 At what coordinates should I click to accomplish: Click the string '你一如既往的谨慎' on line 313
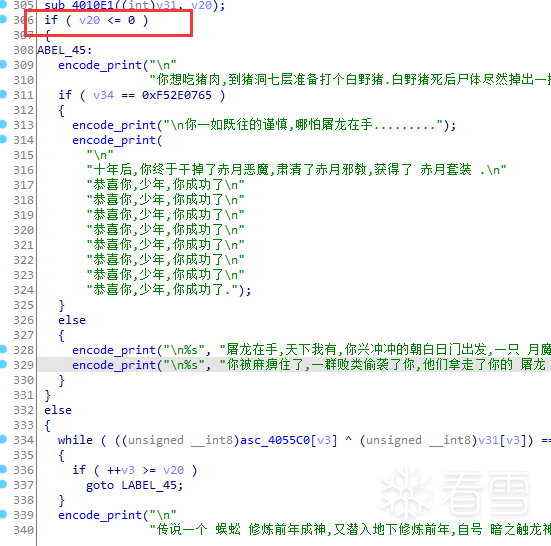tap(236, 125)
